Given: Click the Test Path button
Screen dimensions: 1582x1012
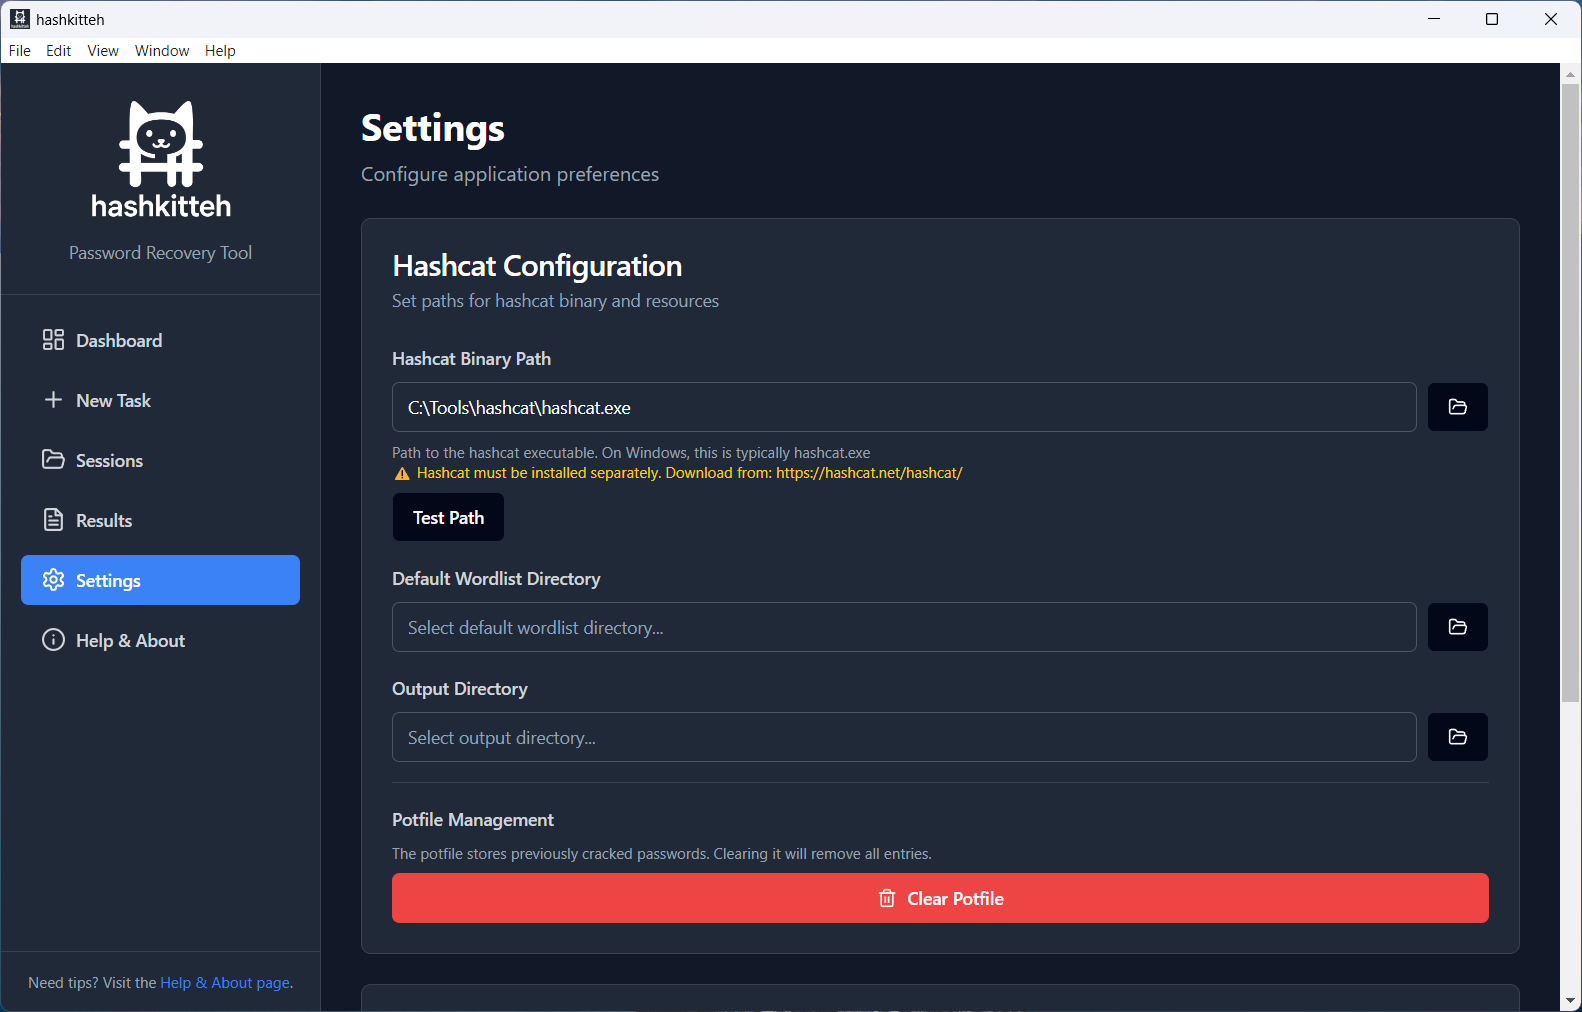Looking at the screenshot, I should click(x=448, y=517).
